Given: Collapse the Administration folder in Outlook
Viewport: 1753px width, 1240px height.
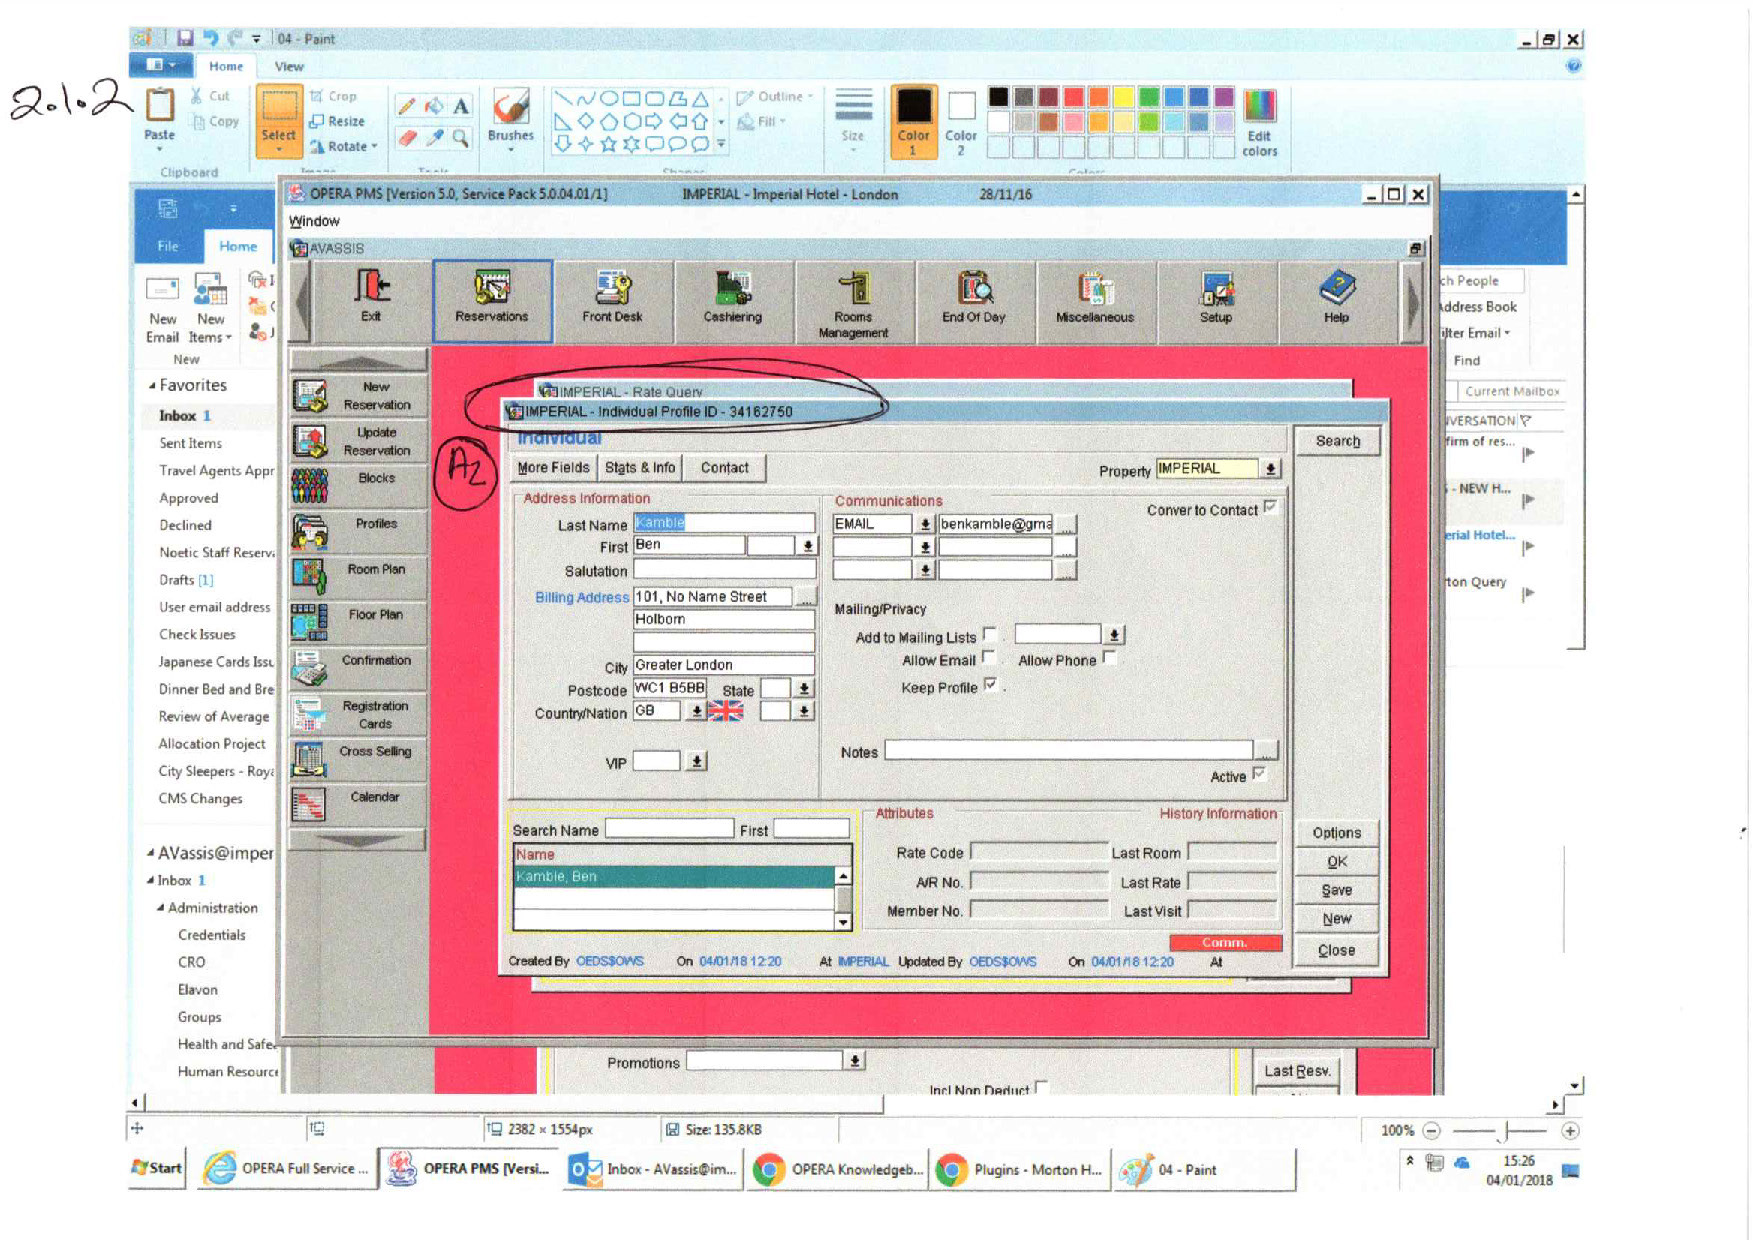Looking at the screenshot, I should point(160,908).
